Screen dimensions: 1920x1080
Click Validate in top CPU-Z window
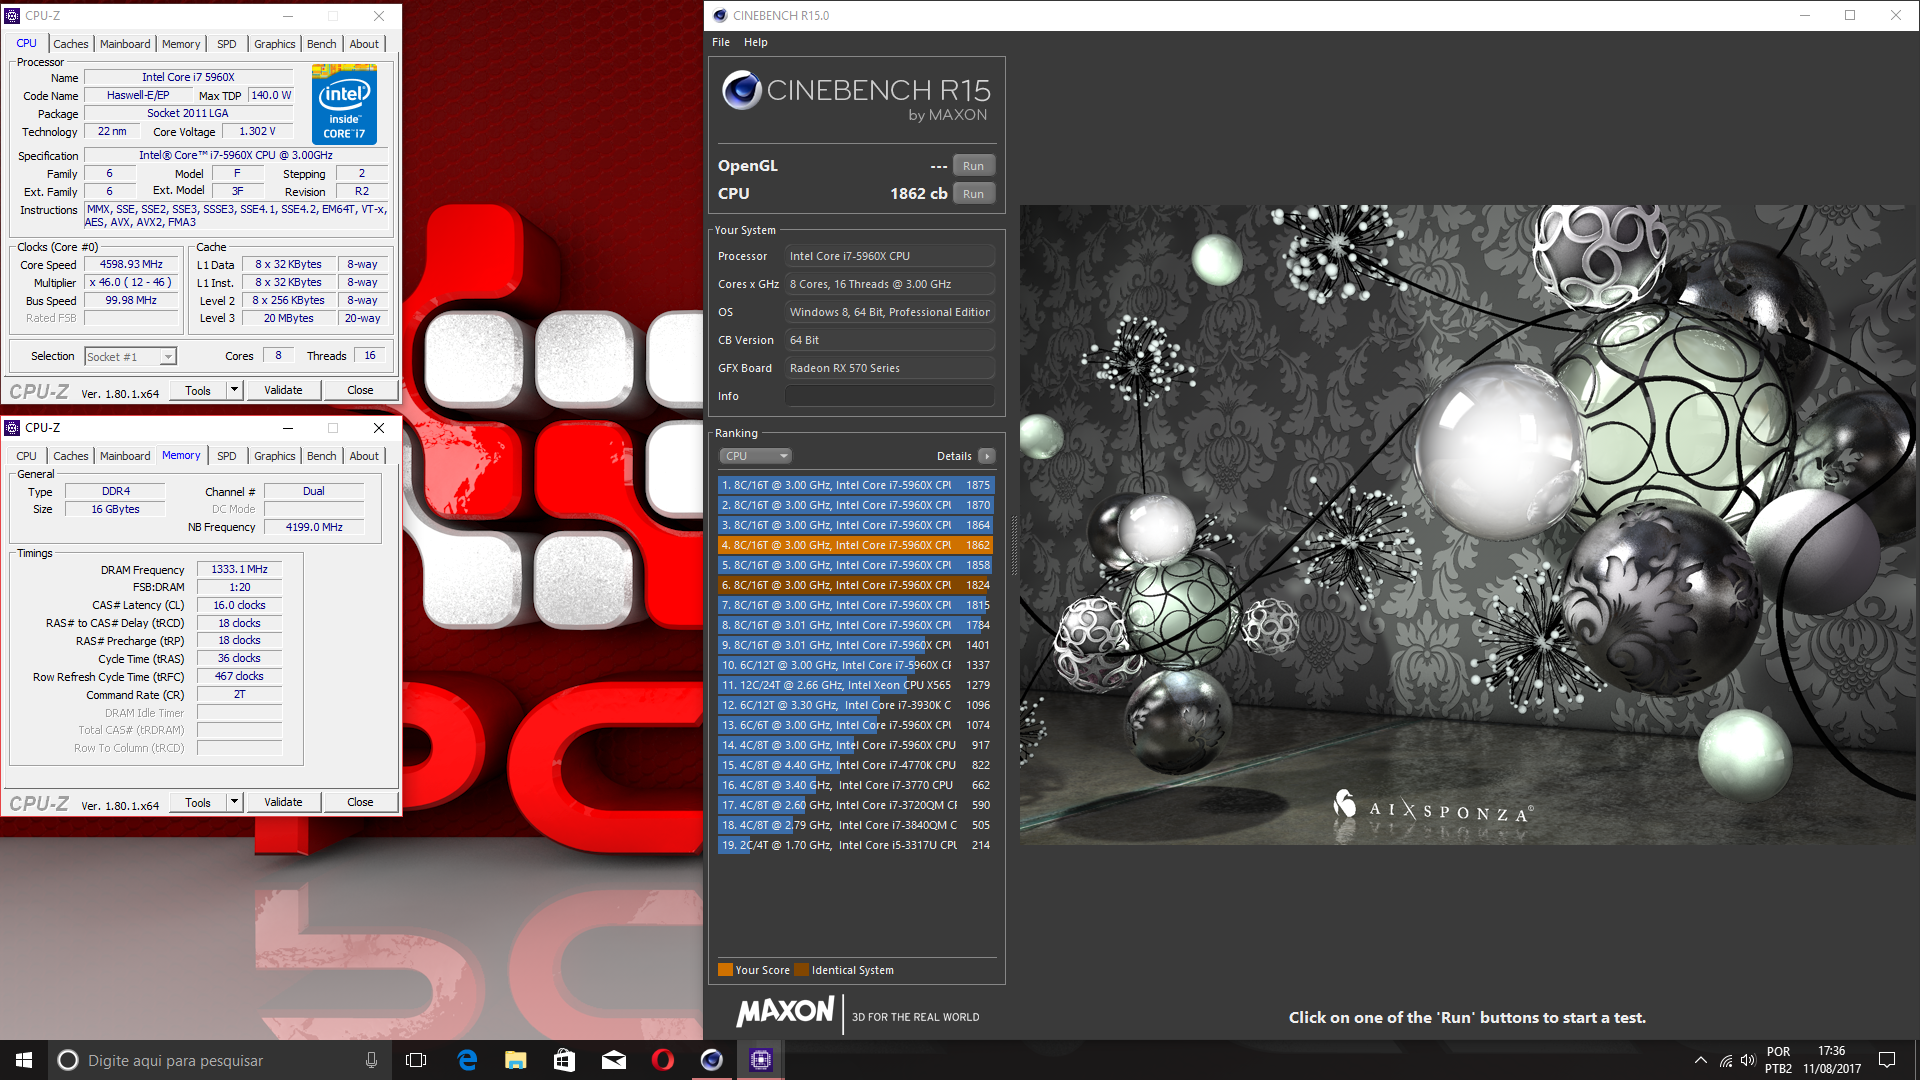283,390
